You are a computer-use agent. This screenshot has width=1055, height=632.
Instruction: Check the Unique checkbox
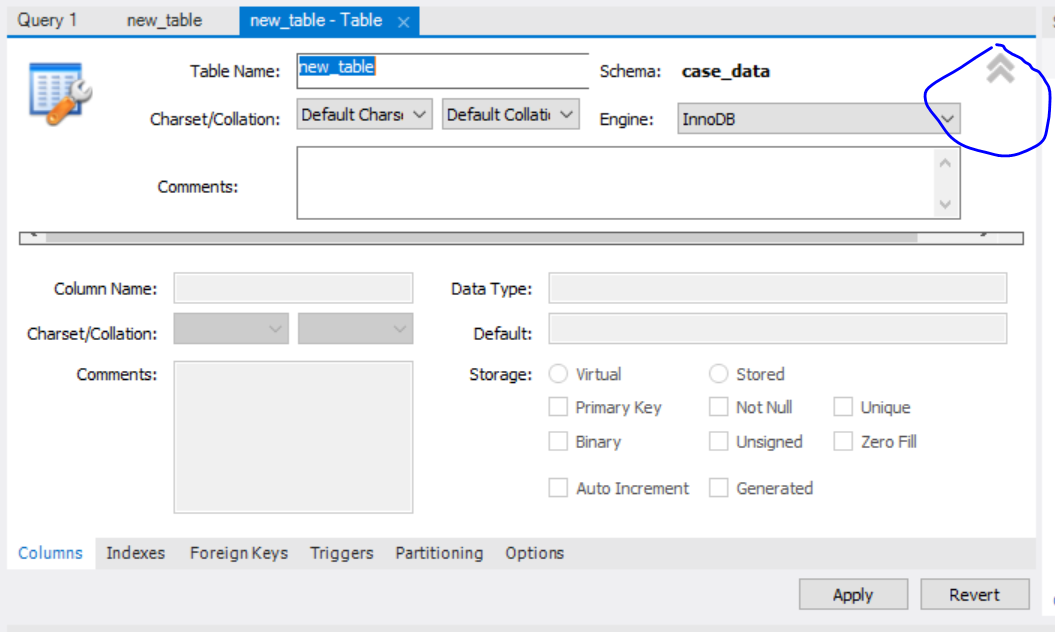(843, 407)
